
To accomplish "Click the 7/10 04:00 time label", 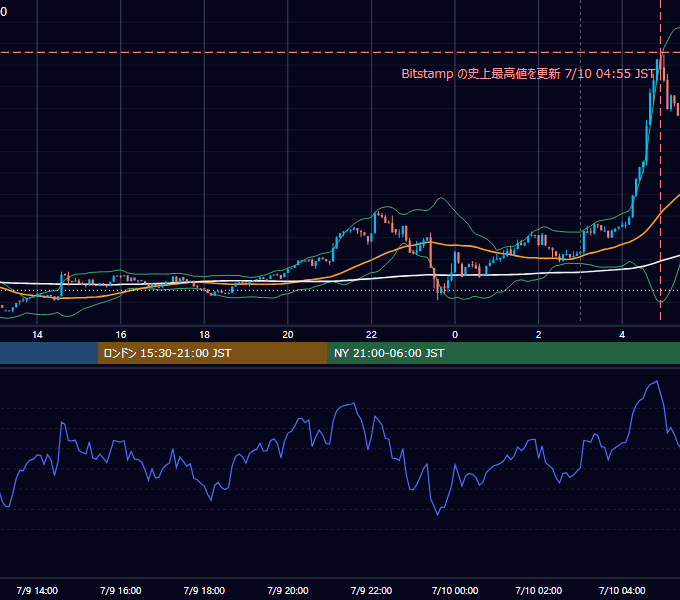I will click(x=622, y=590).
